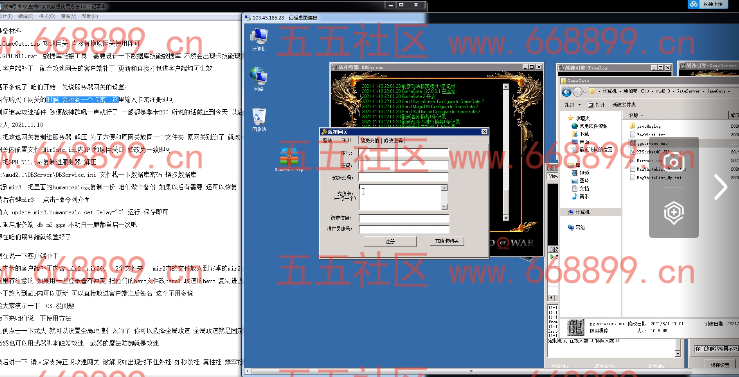The width and height of the screenshot is (739, 377).
Task: Switch to the fourth tab in login dialog
Action: [393, 140]
